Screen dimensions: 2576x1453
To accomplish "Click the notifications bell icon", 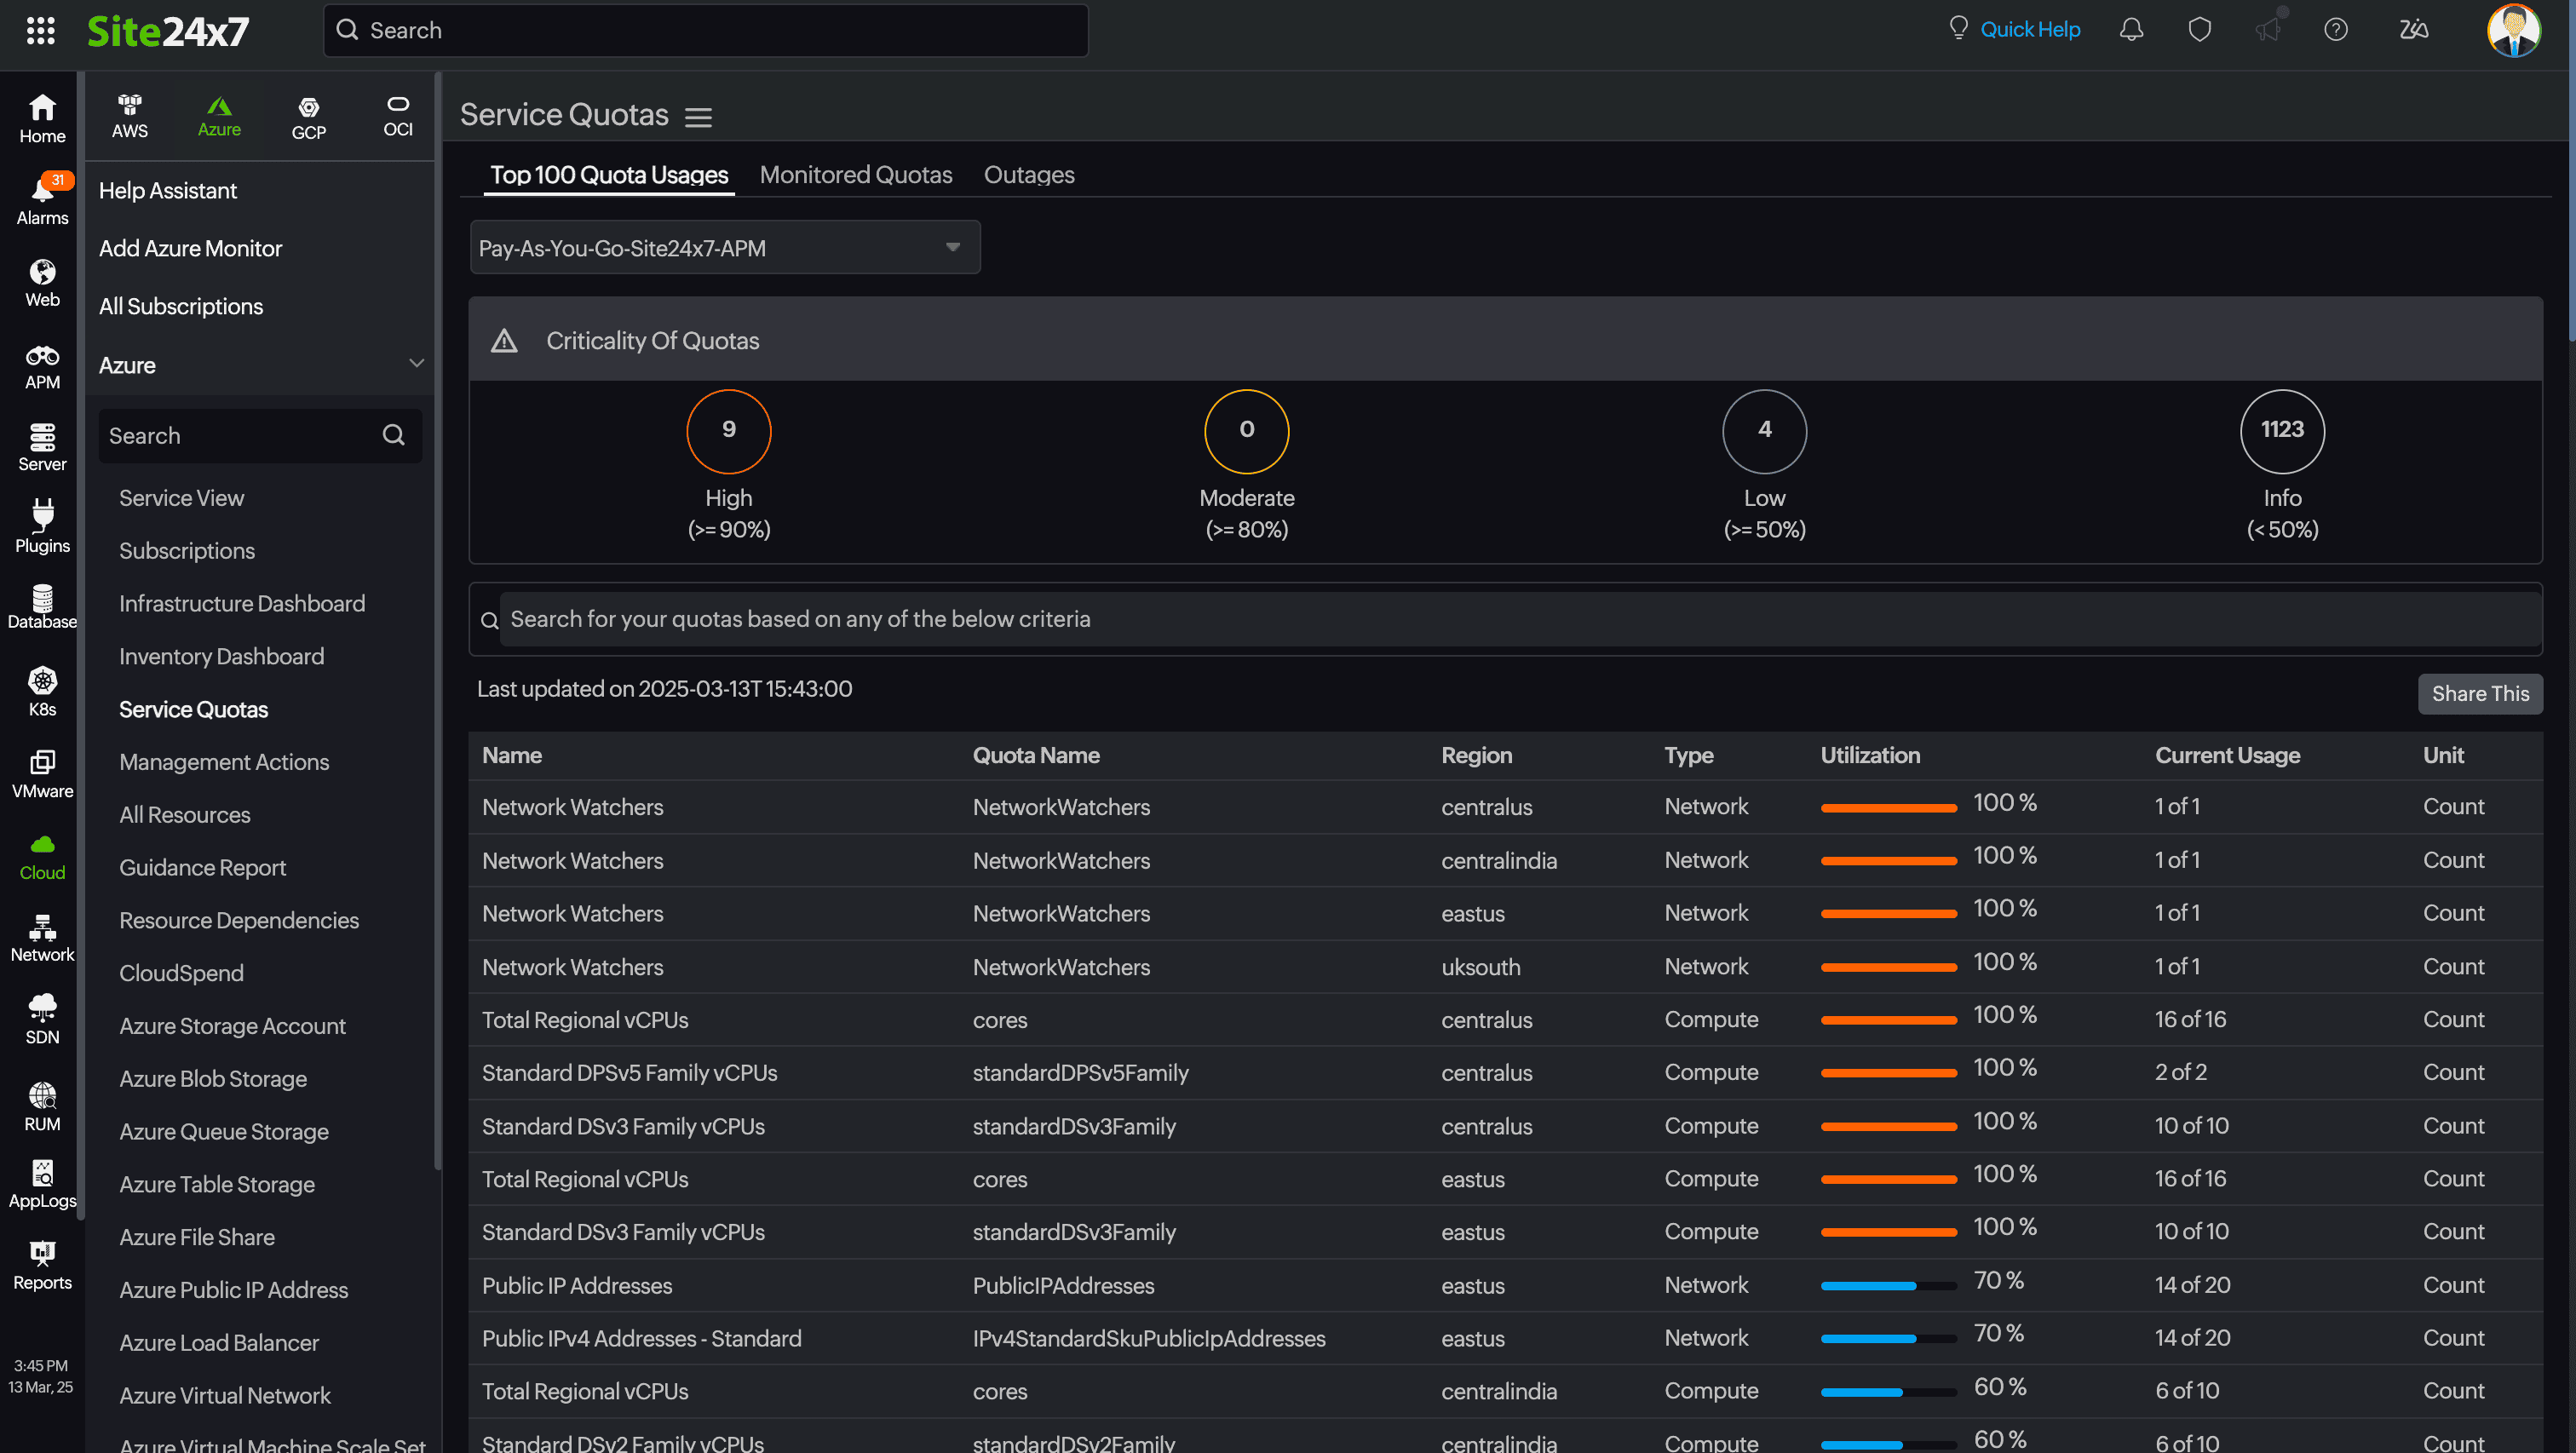I will coord(2131,30).
